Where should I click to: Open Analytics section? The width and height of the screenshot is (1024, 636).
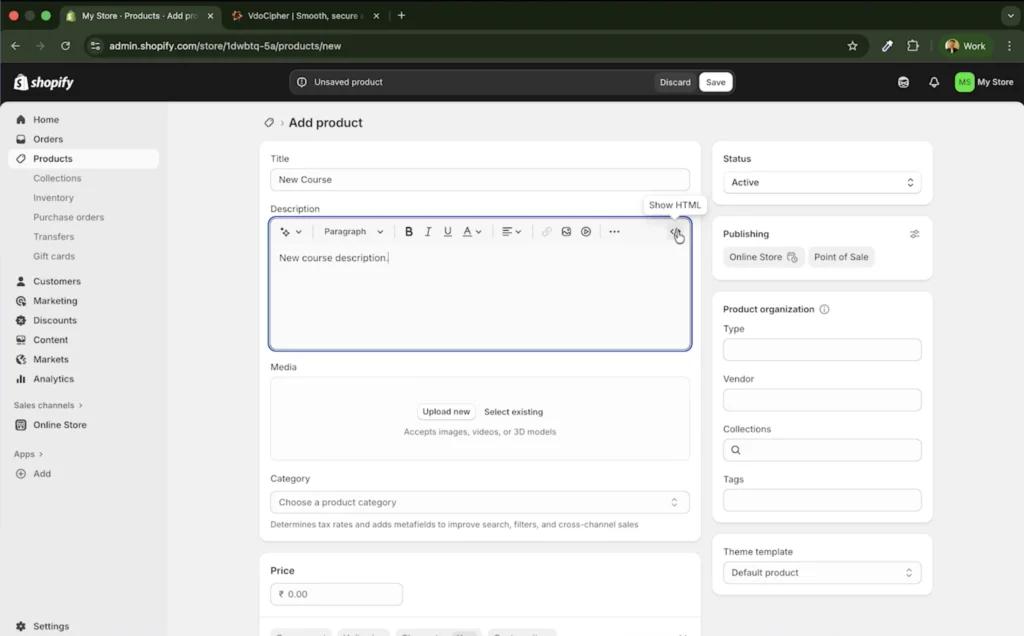[84, 379]
